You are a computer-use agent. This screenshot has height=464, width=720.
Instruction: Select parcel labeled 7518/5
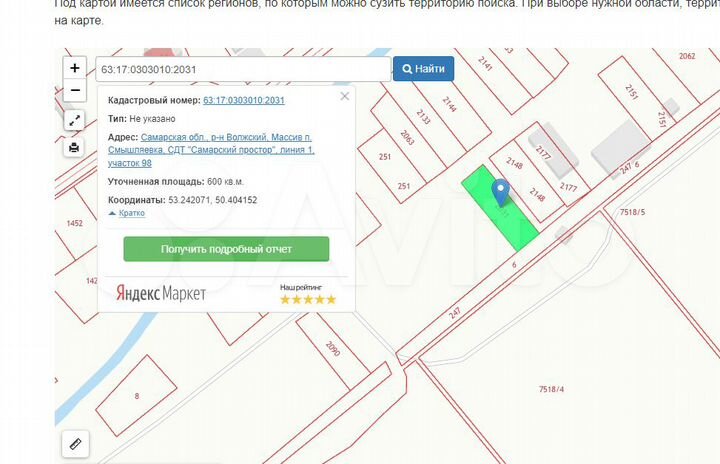coord(632,212)
